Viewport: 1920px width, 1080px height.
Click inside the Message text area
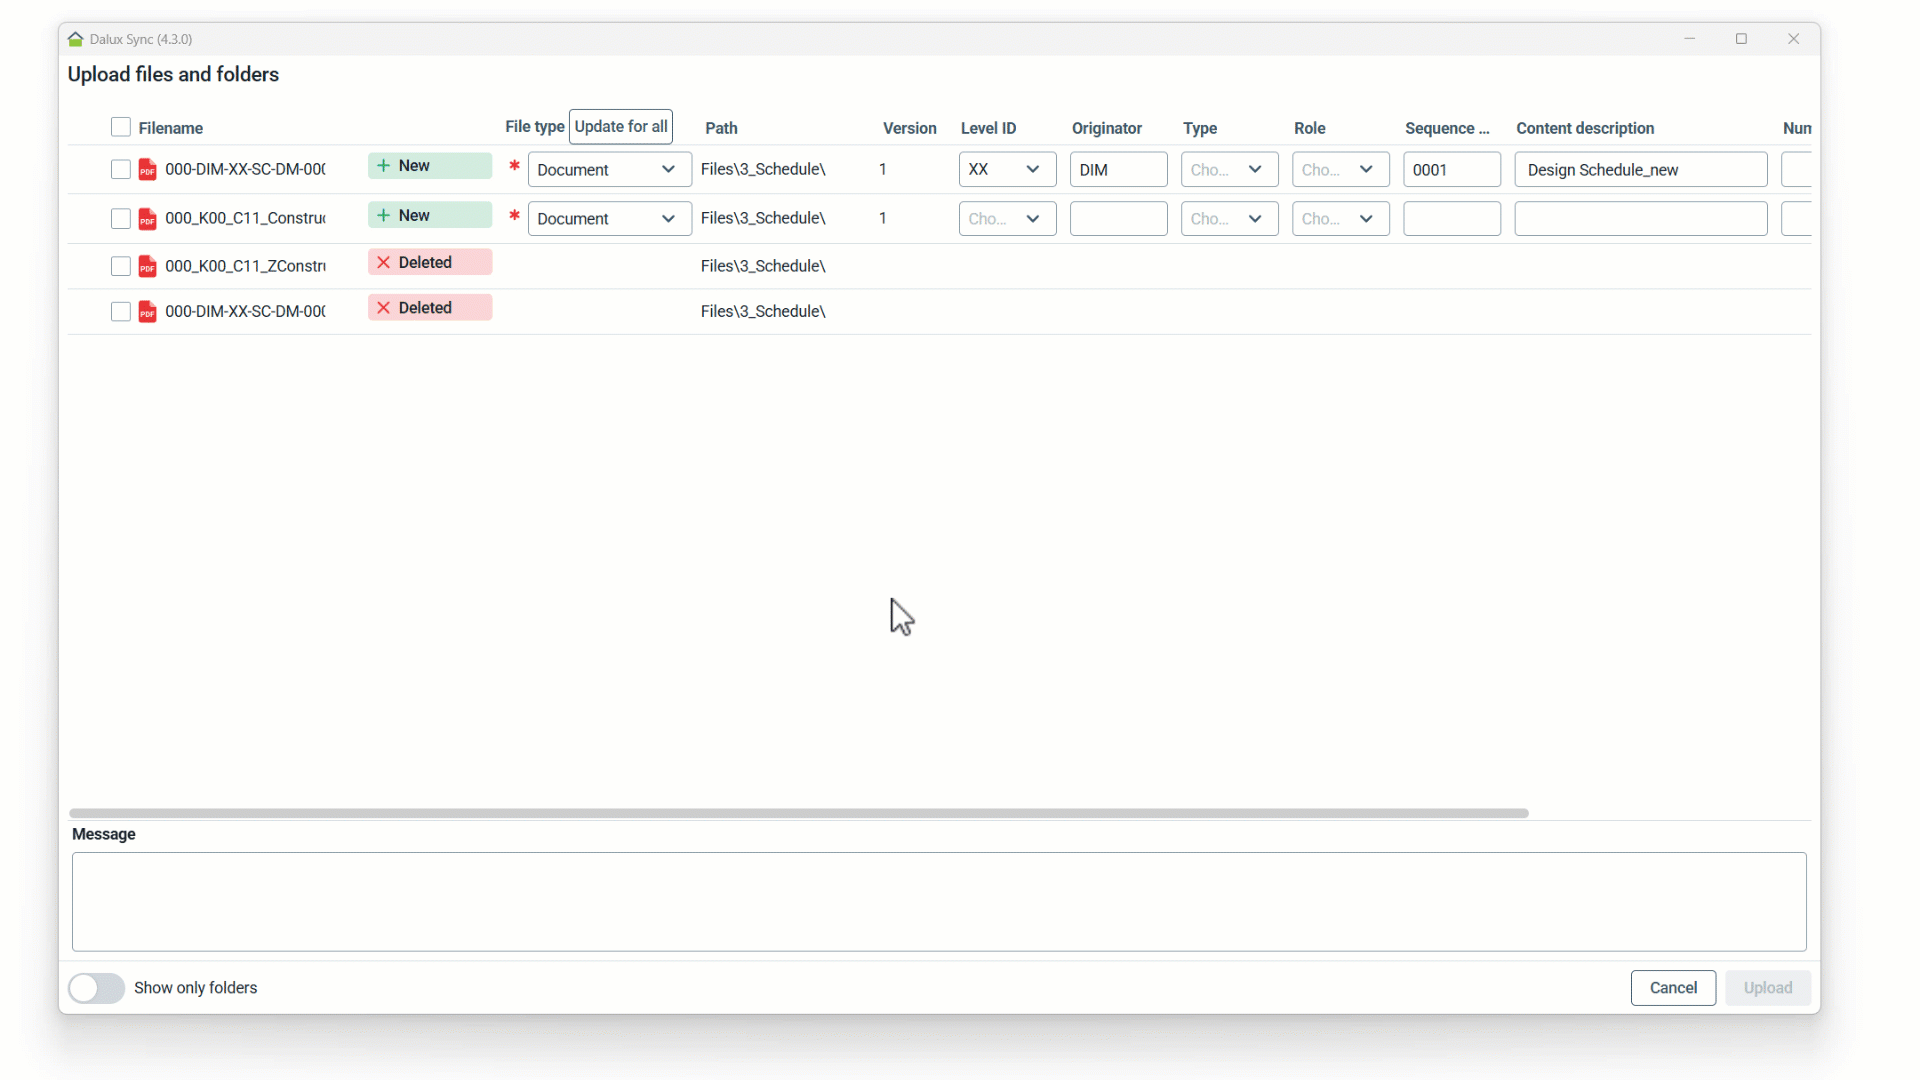pyautogui.click(x=940, y=901)
